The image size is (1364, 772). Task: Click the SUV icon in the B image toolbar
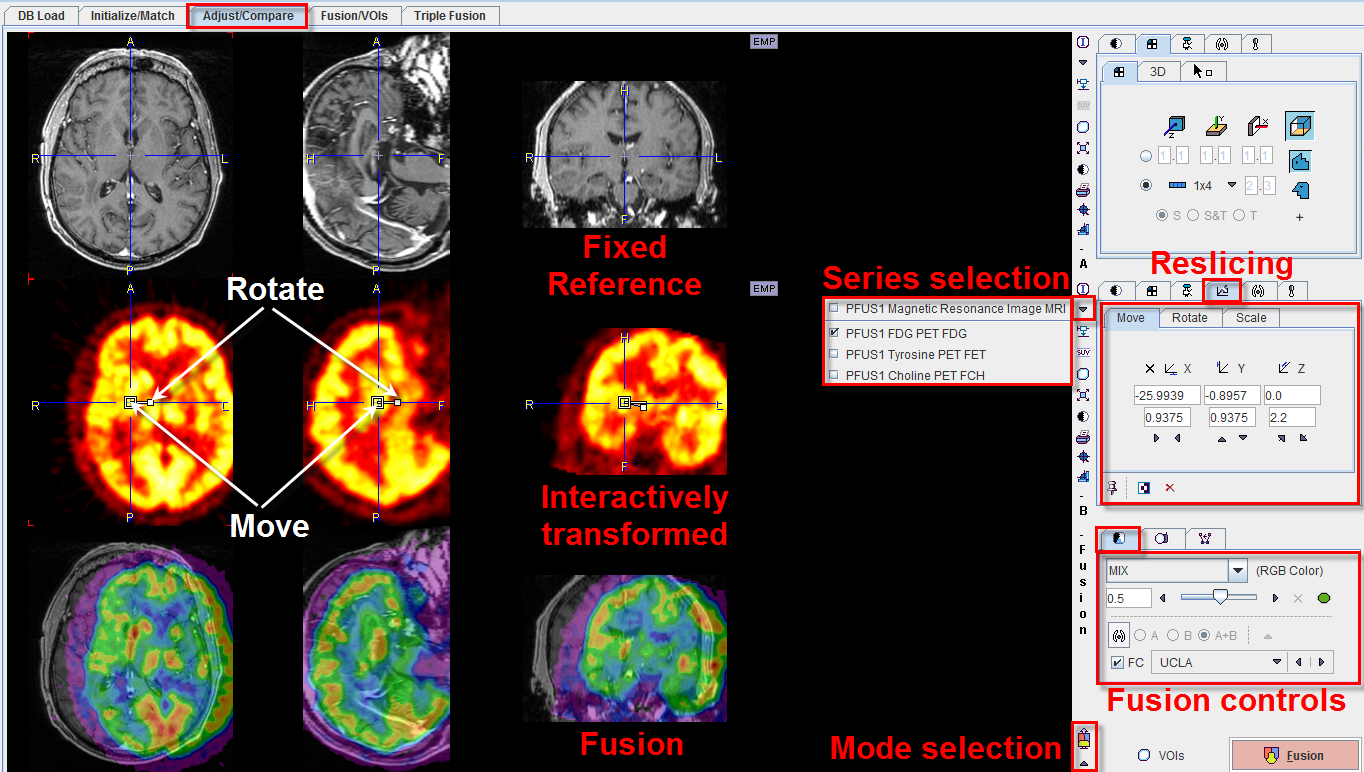point(1083,352)
